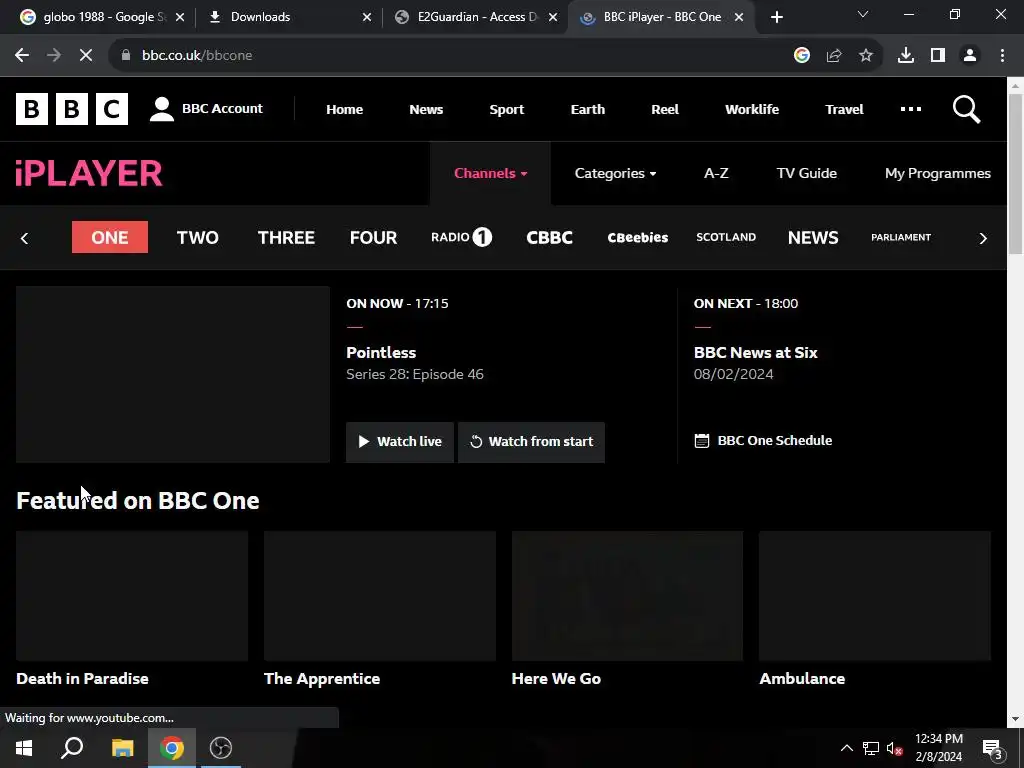Screen dimensions: 1024x768
Task: Open the Chrome profile avatar
Action: (x=970, y=56)
